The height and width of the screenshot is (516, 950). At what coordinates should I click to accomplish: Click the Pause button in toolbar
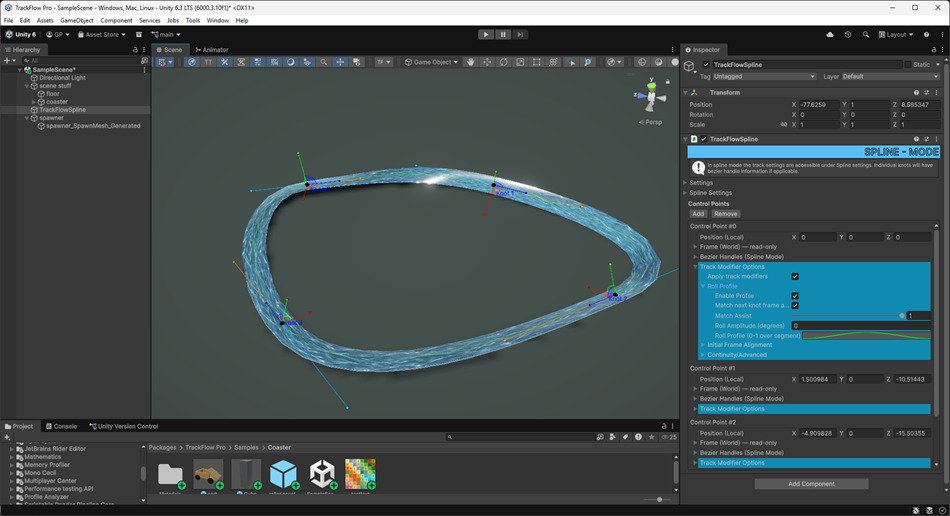pyautogui.click(x=503, y=34)
